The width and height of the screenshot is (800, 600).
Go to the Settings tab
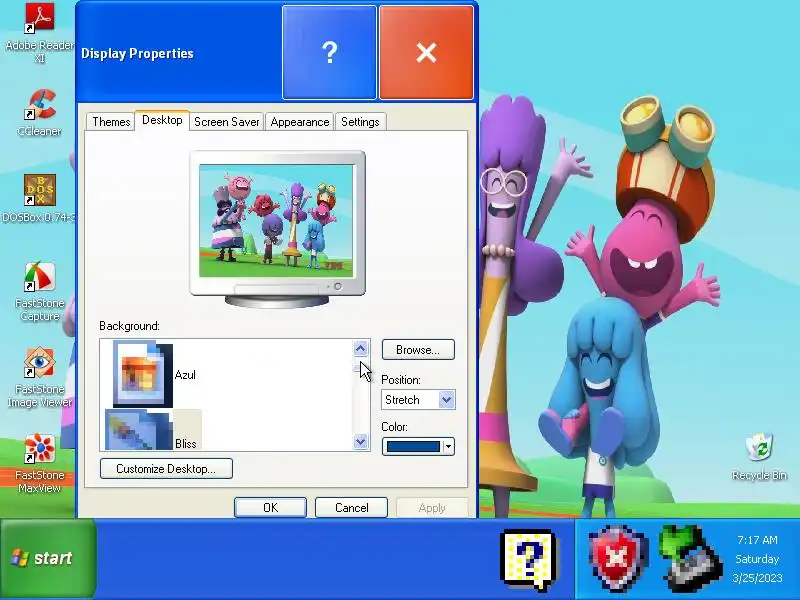tap(360, 122)
